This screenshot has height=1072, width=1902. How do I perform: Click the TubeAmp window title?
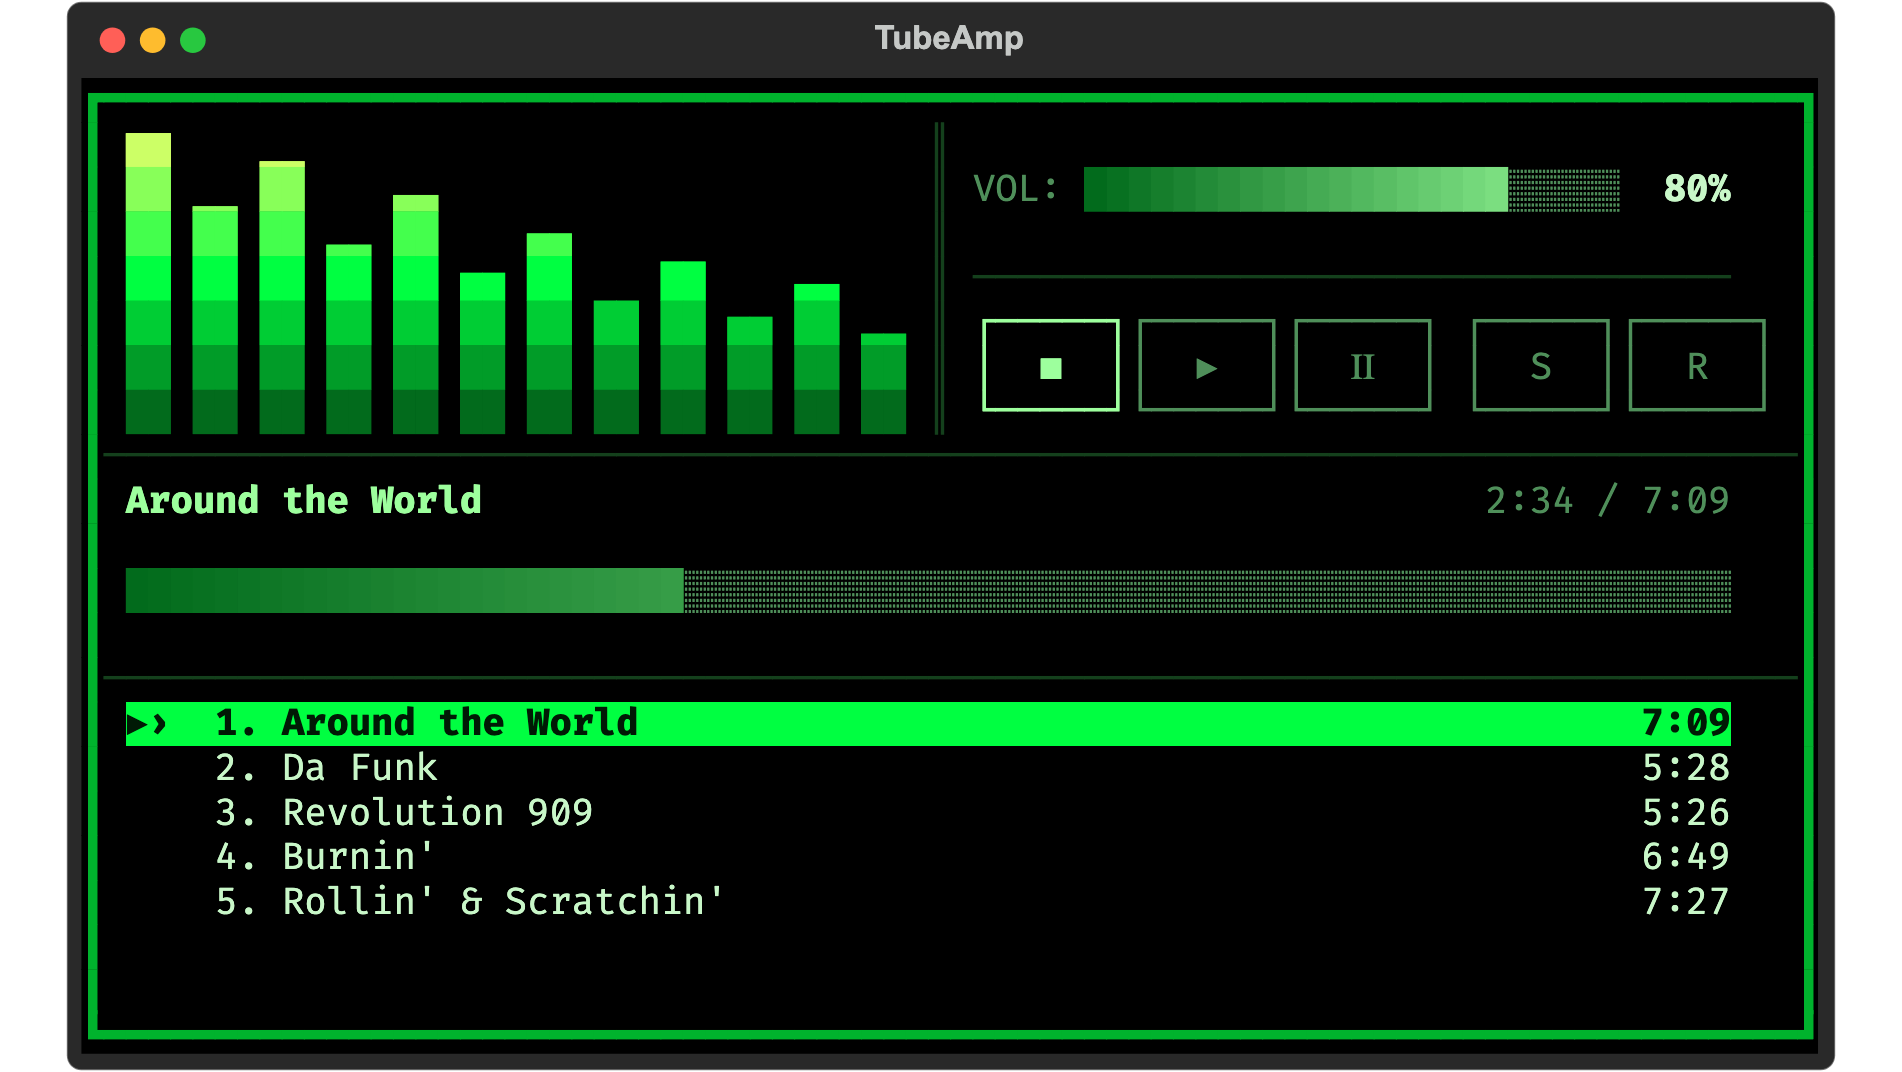949,38
